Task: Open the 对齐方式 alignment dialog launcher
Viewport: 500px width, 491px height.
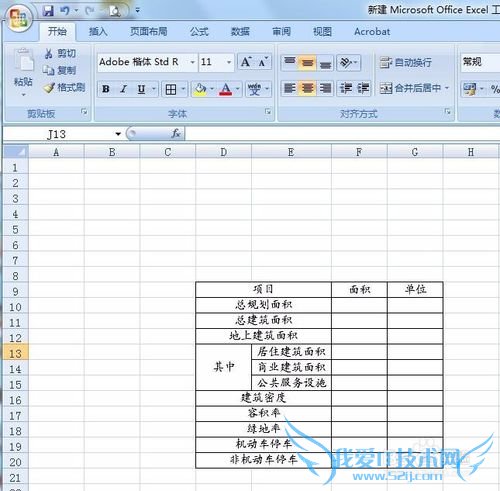Action: (447, 112)
